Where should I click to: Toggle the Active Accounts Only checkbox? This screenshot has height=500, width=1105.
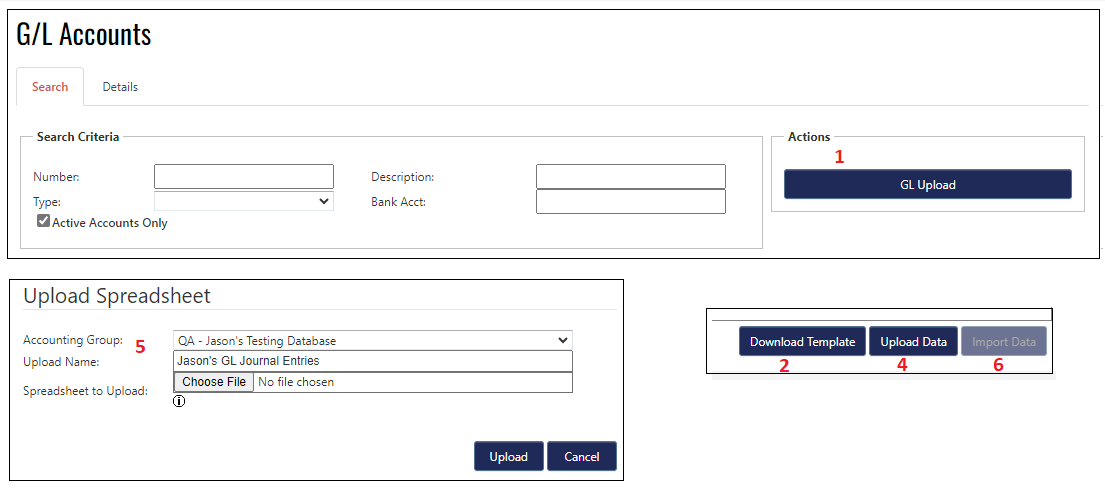(44, 222)
